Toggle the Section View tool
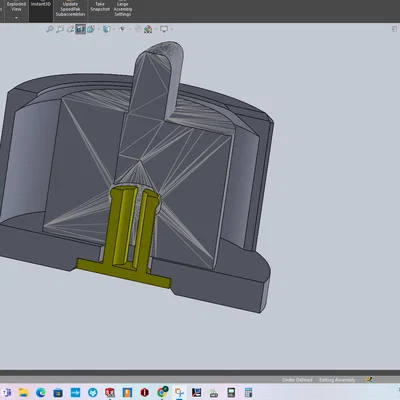The height and width of the screenshot is (400, 400). coord(80,29)
